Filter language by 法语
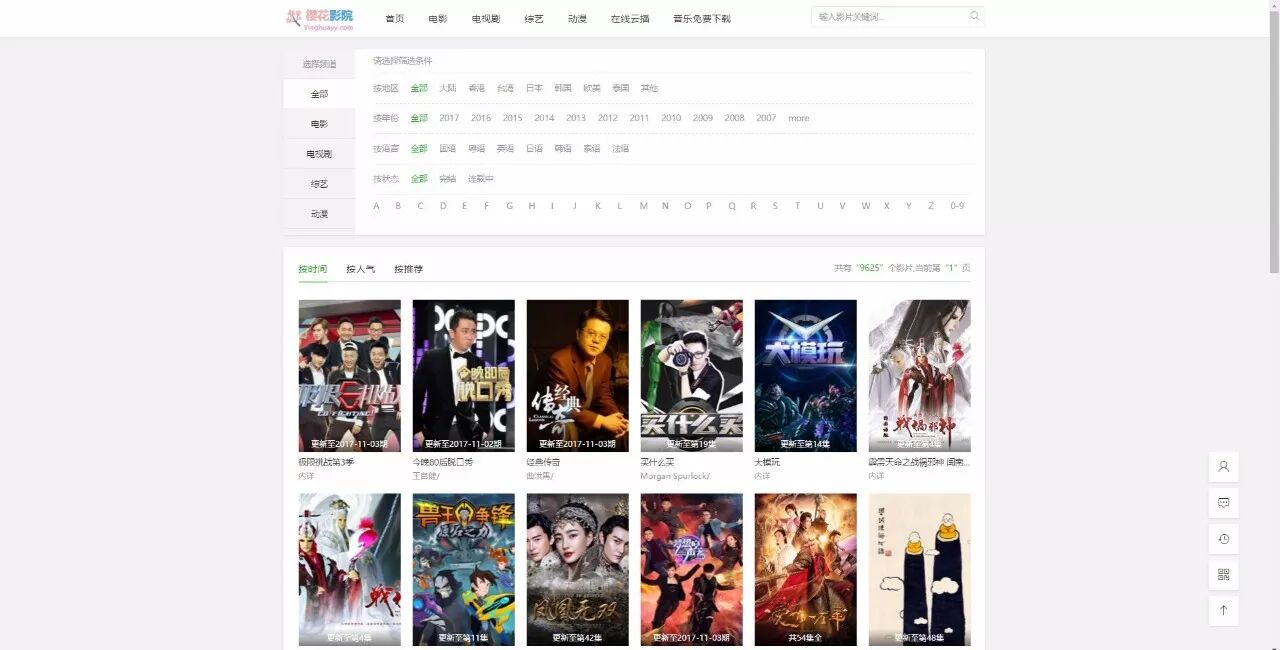Image resolution: width=1280 pixels, height=650 pixels. [620, 148]
